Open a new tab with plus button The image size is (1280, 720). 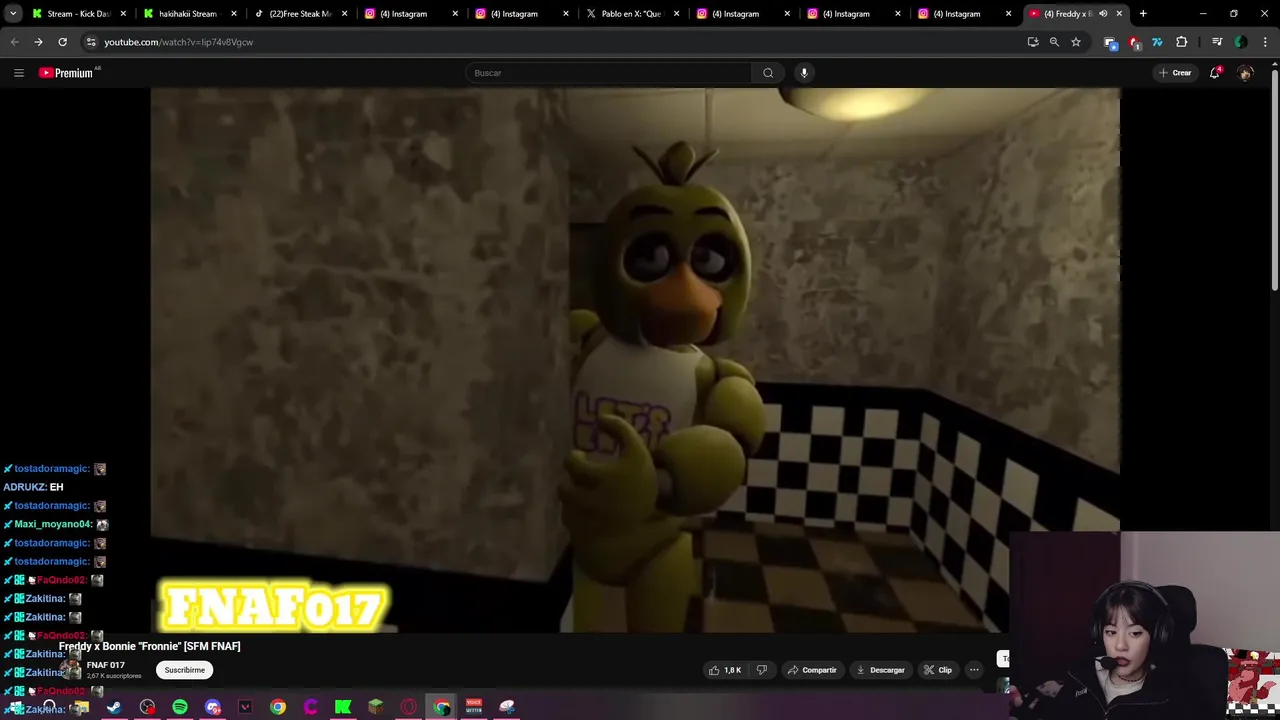1143,14
